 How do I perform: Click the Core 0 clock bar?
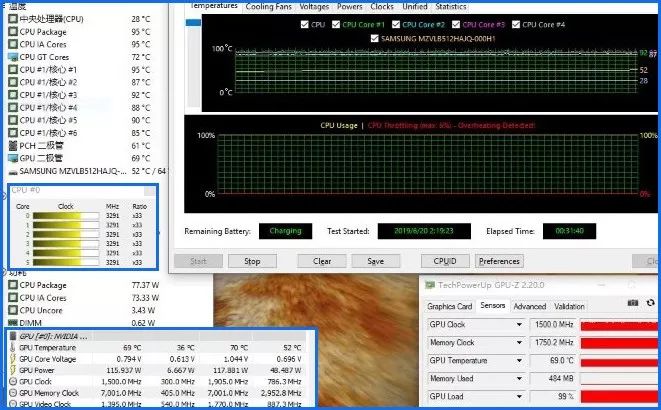point(66,216)
